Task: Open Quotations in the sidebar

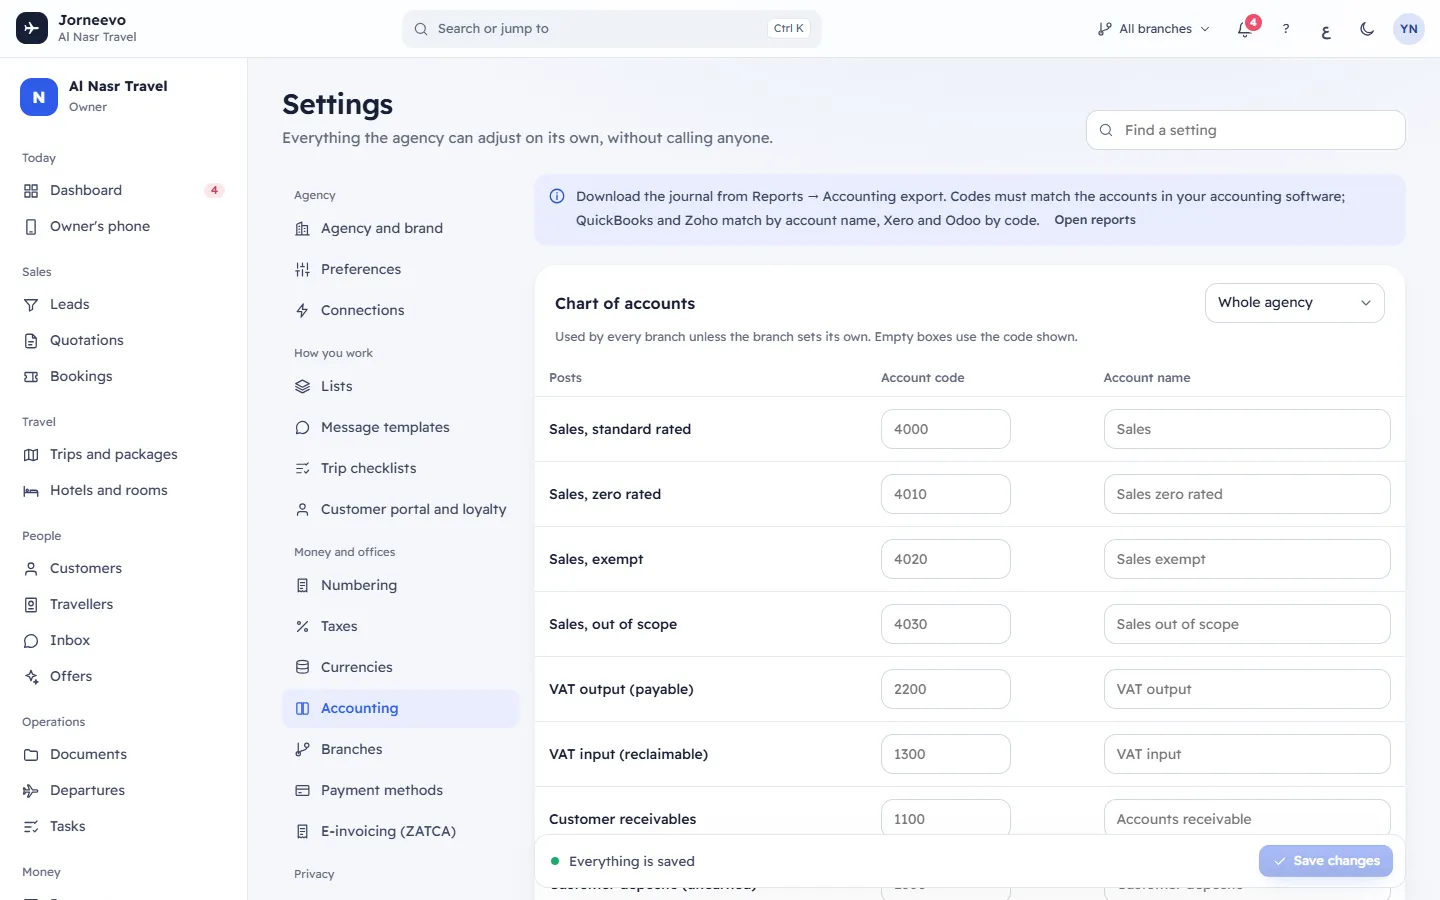Action: (124, 340)
